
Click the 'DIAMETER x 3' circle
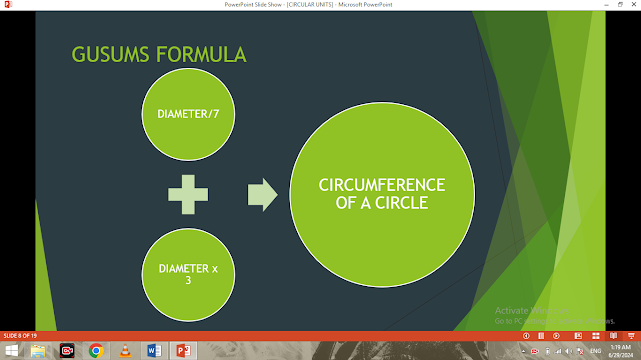[188, 275]
